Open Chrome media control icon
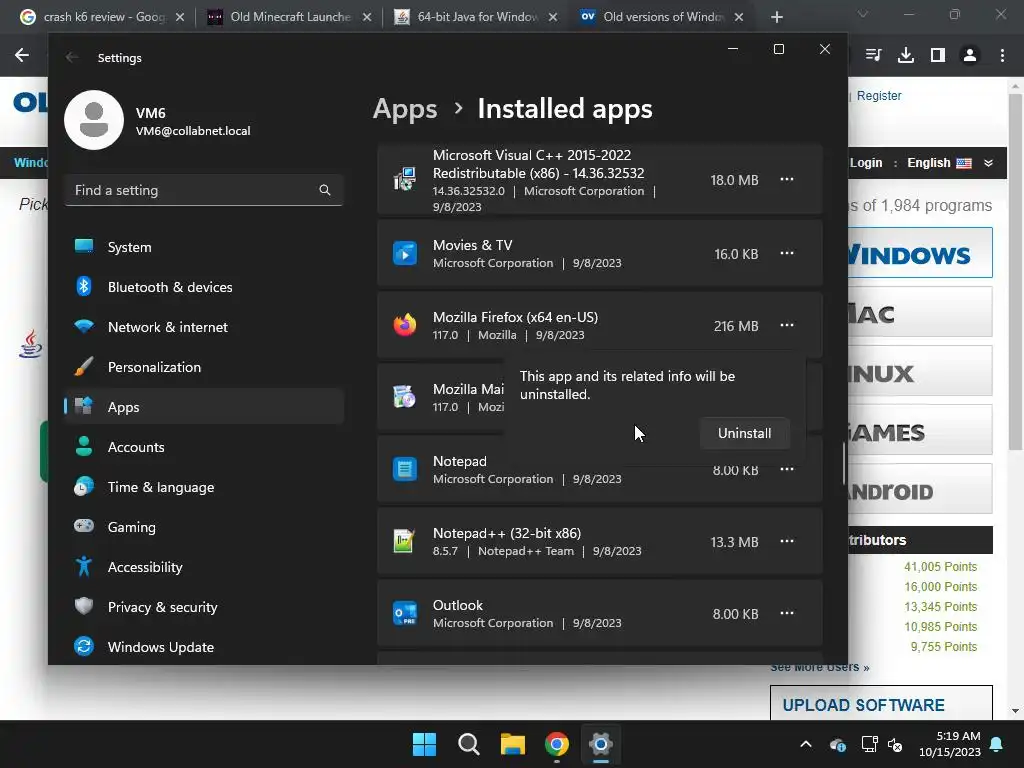This screenshot has width=1024, height=768. click(873, 55)
